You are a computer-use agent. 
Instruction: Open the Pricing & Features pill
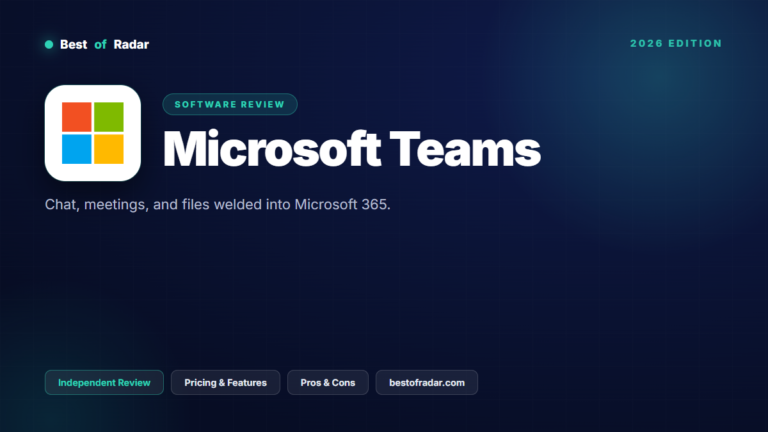coord(225,383)
